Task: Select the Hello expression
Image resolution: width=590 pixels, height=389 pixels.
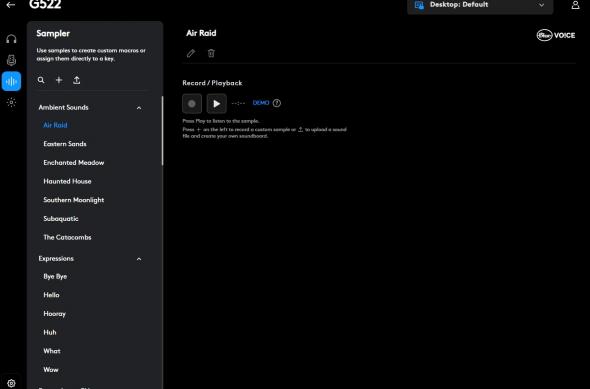Action: point(52,295)
